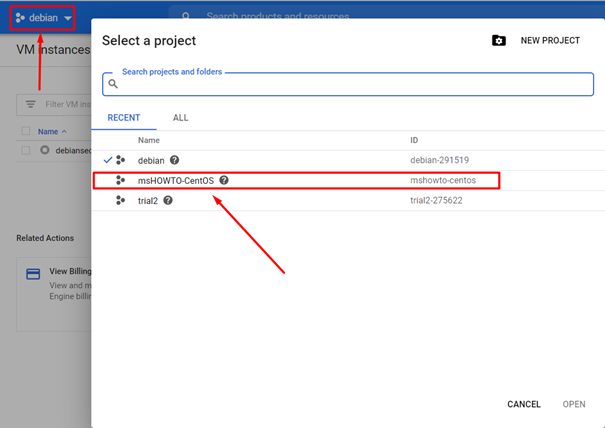Click the NEW PROJECT button
The image size is (605, 428).
click(550, 41)
